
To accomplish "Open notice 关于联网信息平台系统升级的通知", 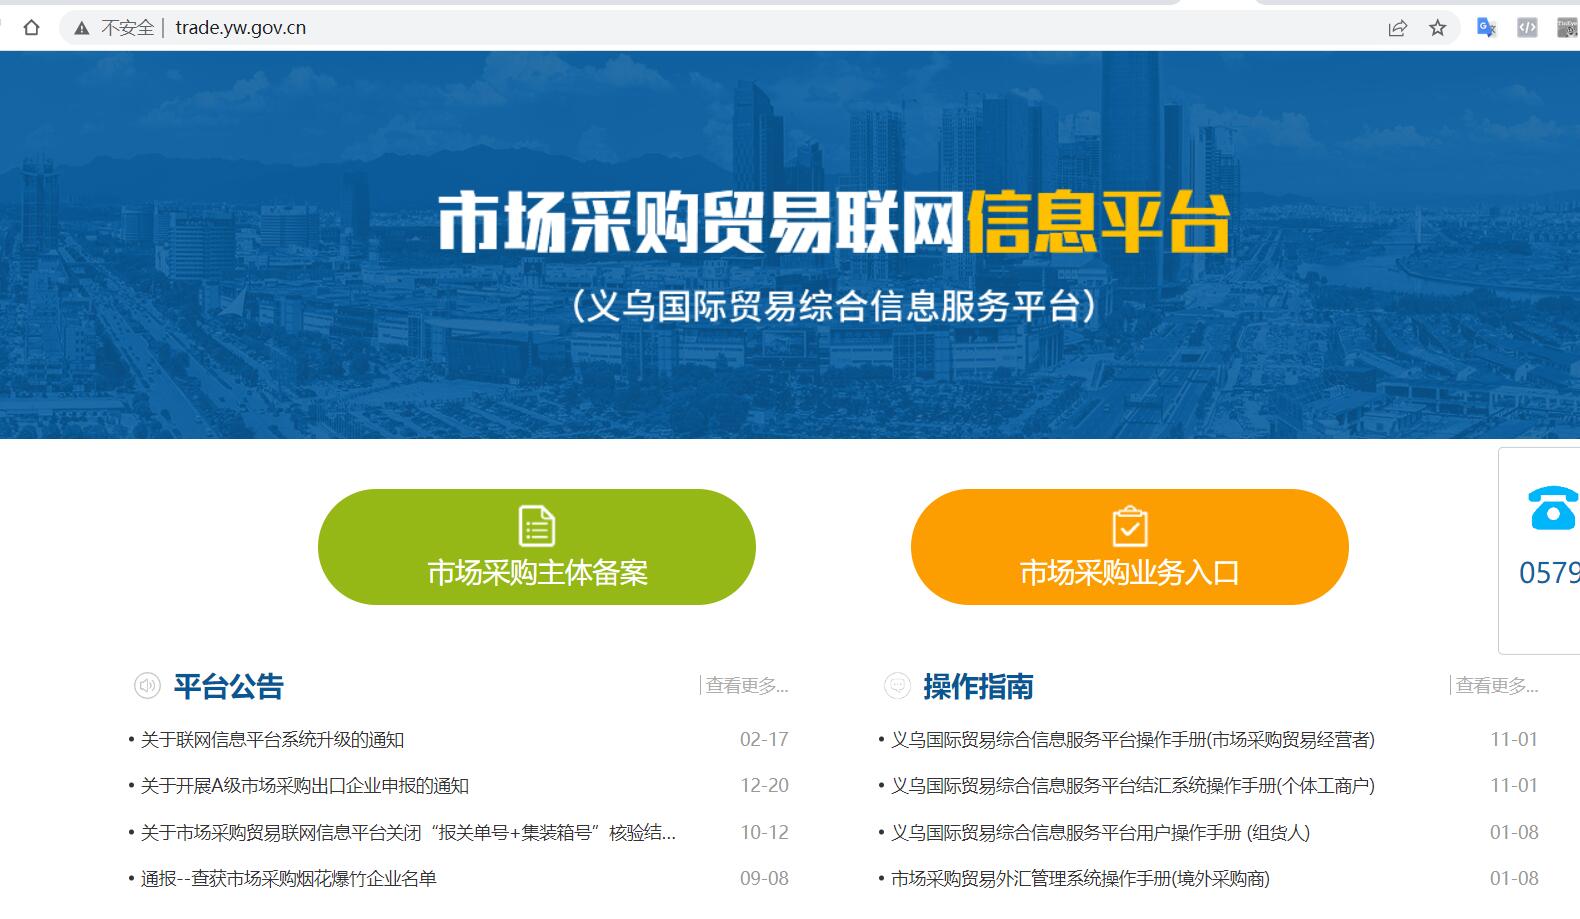I will pyautogui.click(x=272, y=740).
